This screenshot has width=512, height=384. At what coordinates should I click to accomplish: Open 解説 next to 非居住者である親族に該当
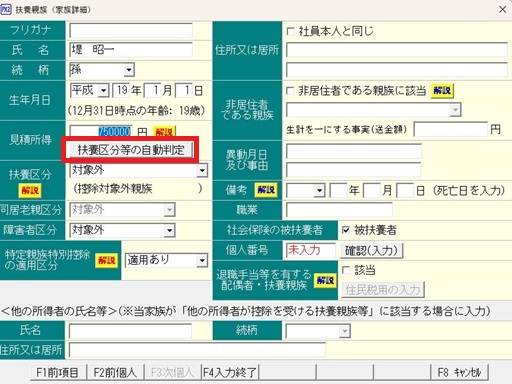(x=442, y=90)
